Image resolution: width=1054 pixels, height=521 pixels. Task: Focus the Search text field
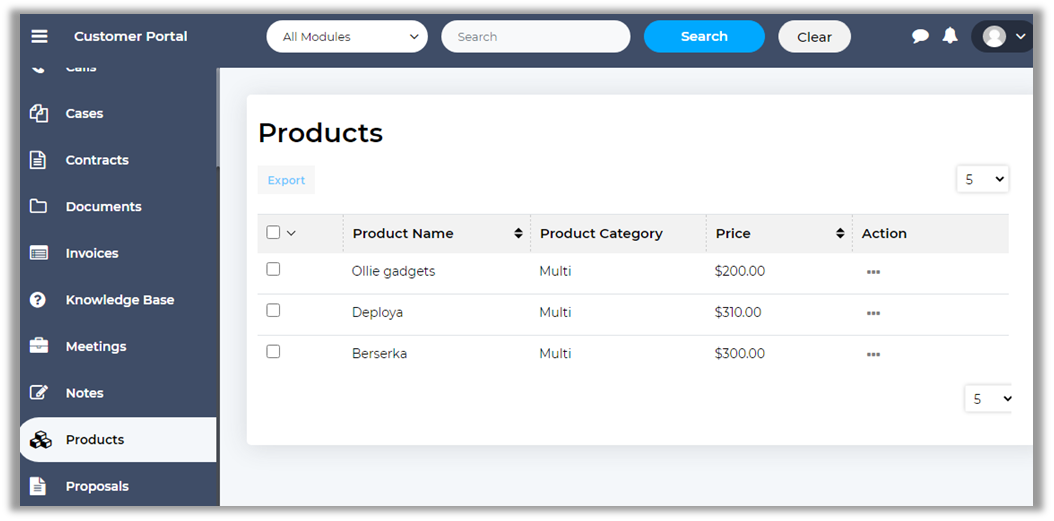[x=536, y=37]
